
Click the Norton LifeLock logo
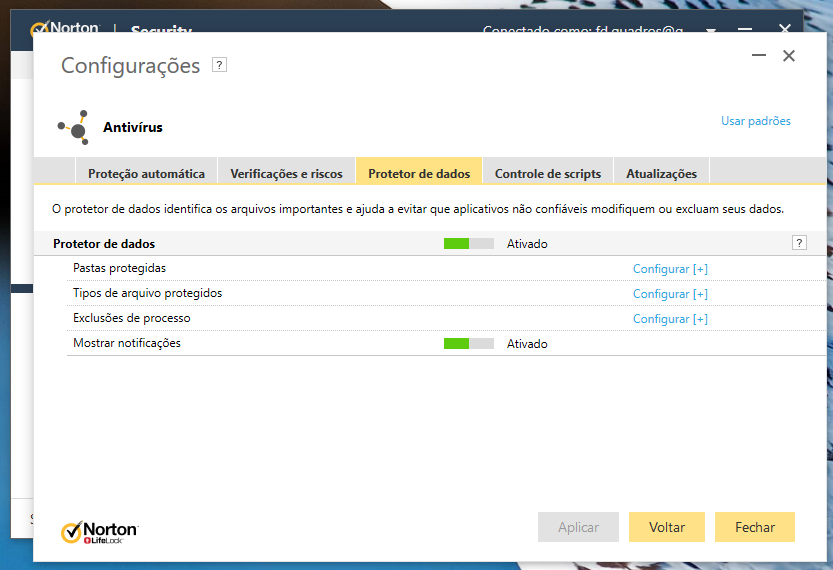(x=100, y=532)
